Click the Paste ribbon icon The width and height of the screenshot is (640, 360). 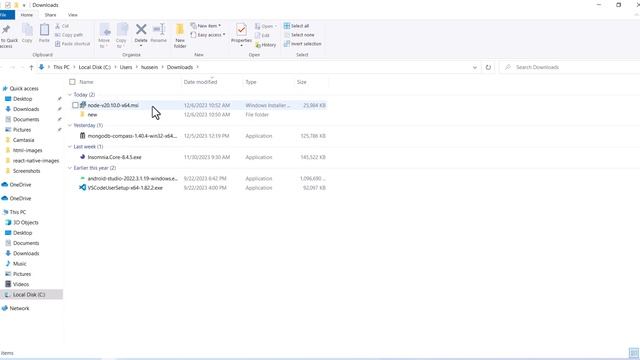coord(44,30)
